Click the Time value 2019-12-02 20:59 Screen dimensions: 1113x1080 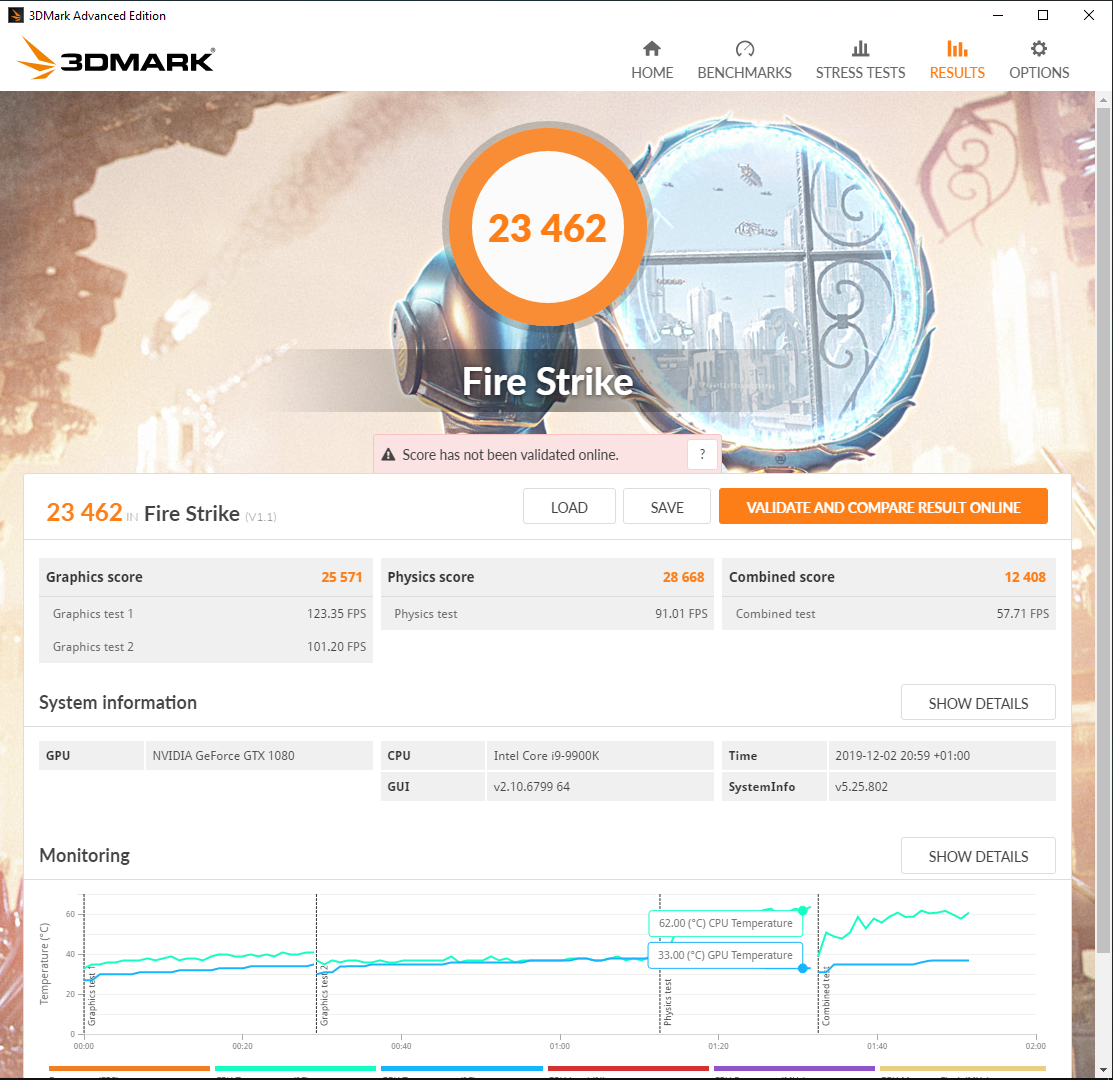(x=941, y=756)
